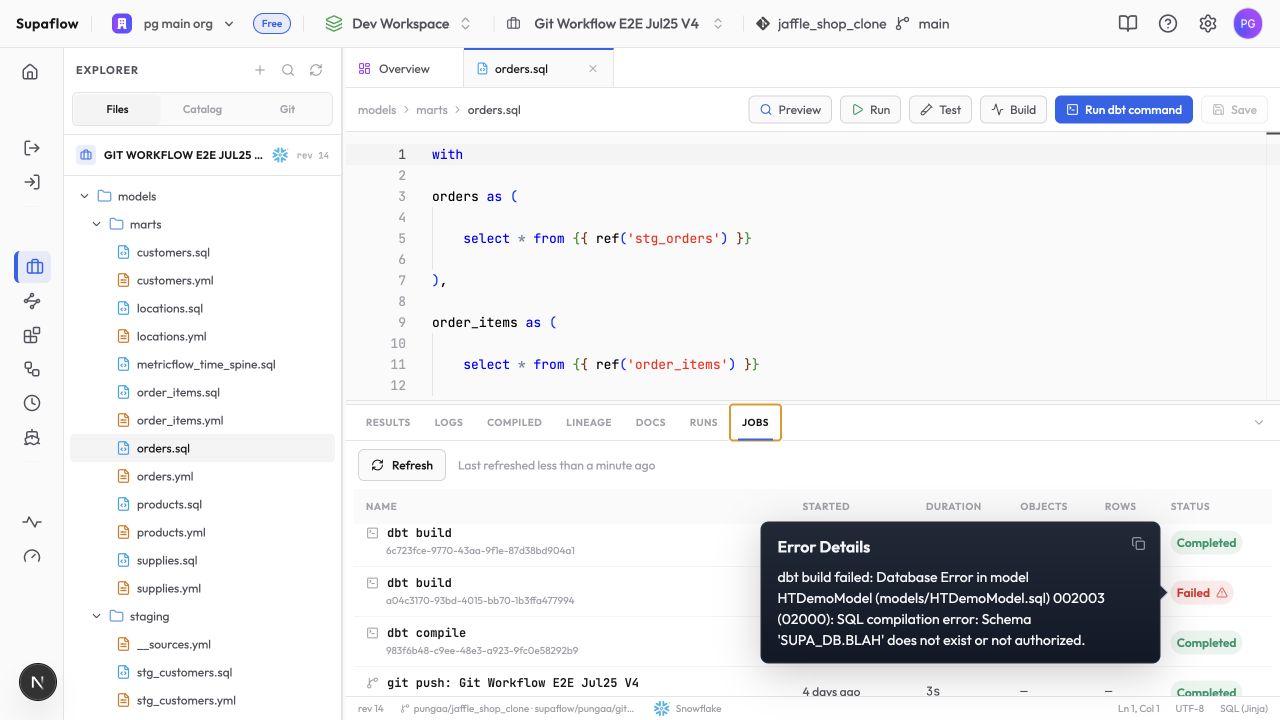This screenshot has width=1280, height=720.
Task: Open the schema shapes icon in the sidebar
Action: click(31, 369)
